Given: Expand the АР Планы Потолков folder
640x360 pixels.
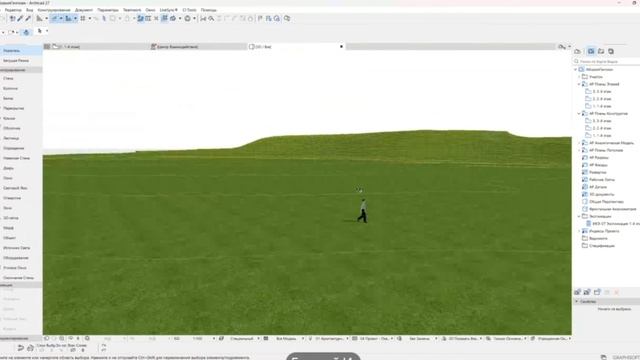Looking at the screenshot, I should tap(579, 150).
